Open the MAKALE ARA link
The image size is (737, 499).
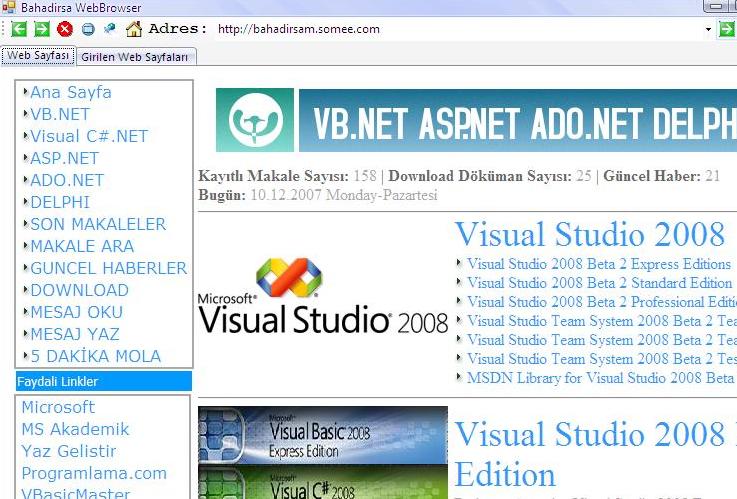(x=82, y=246)
